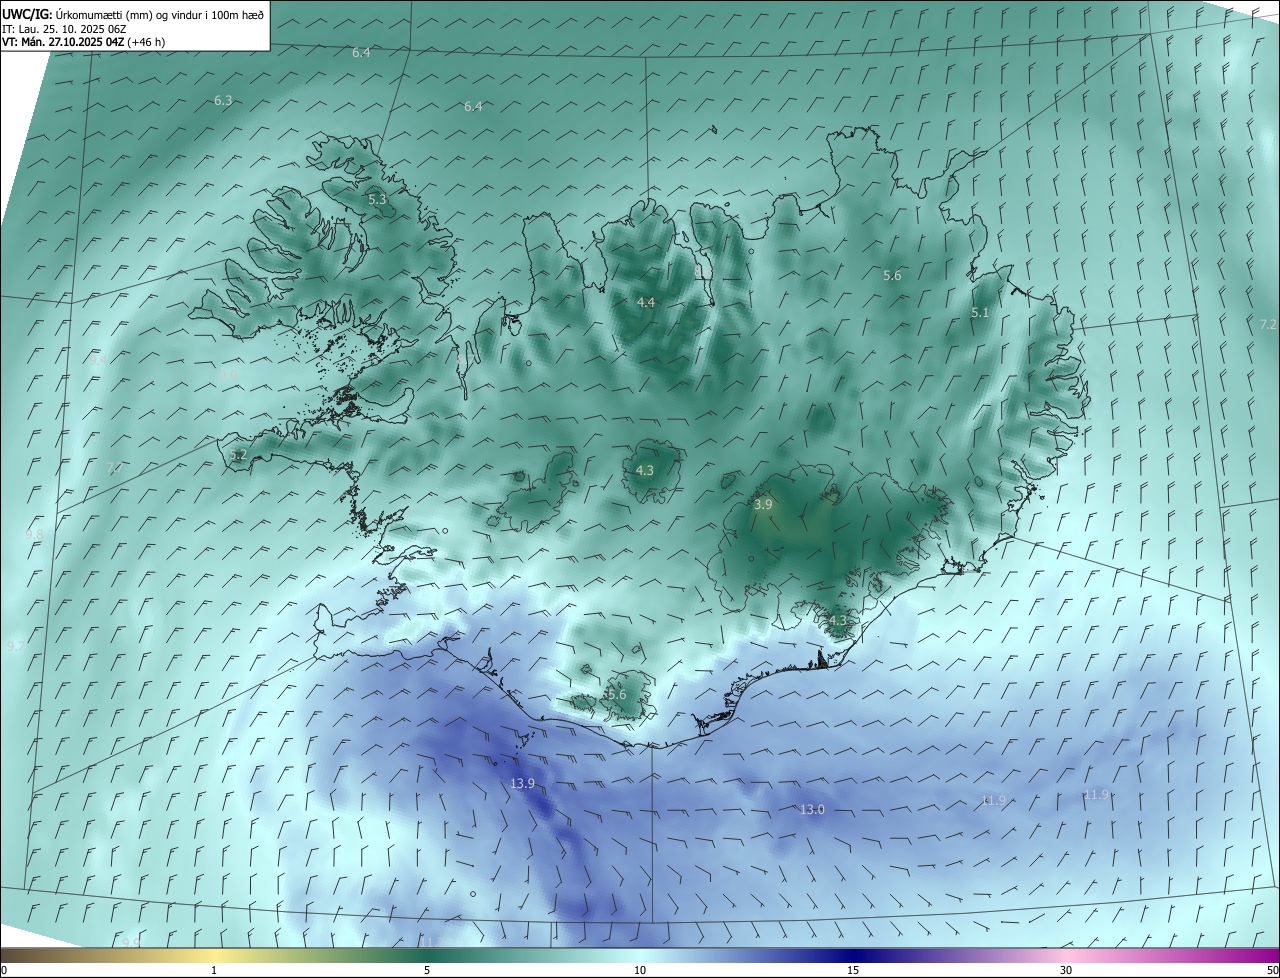Select the 4.4 value label

[x=646, y=302]
